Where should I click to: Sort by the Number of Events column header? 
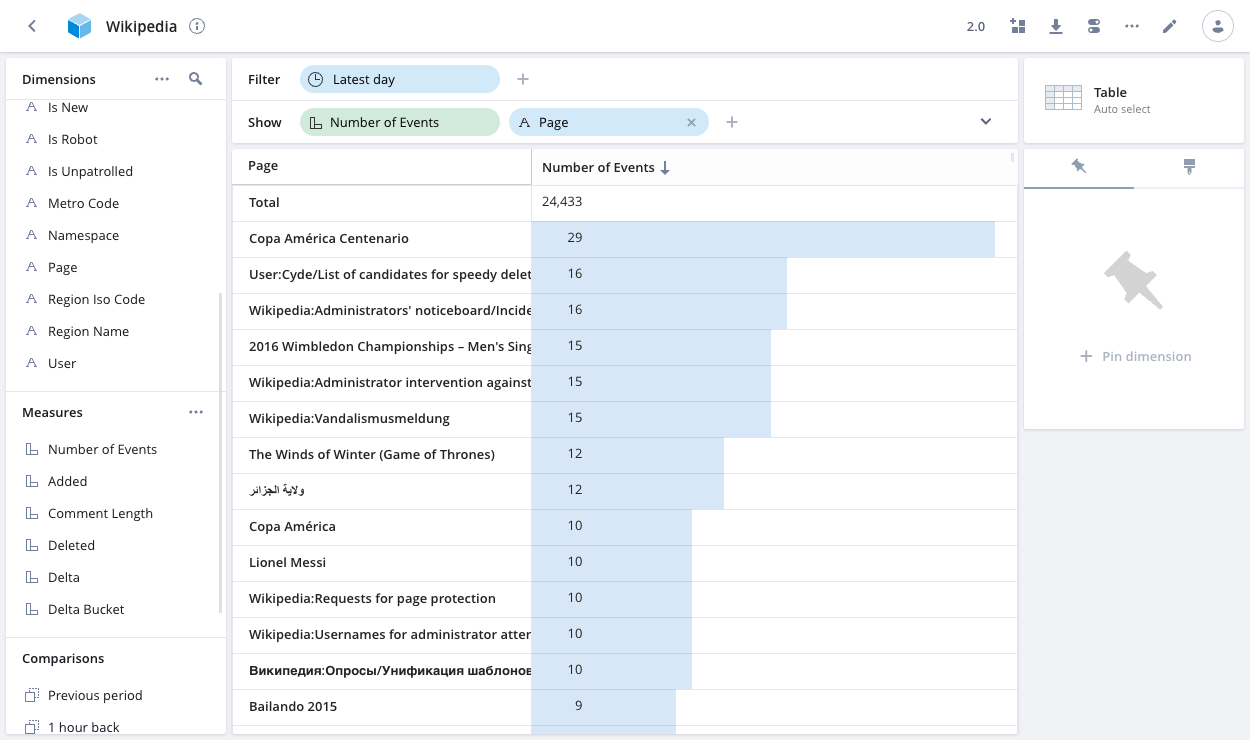(x=774, y=167)
